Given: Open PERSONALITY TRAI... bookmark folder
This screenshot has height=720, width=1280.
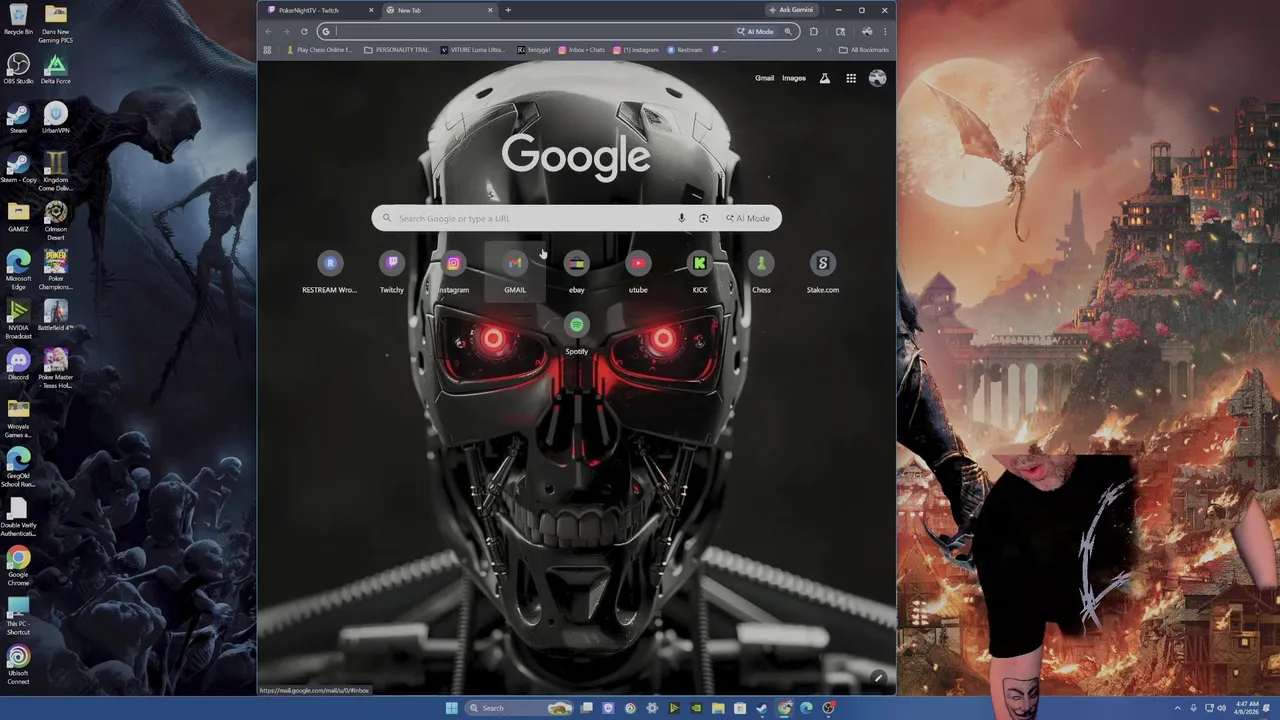Looking at the screenshot, I should point(397,50).
